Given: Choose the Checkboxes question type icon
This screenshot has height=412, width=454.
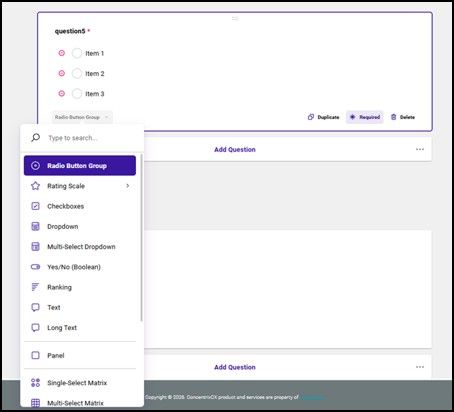Looking at the screenshot, I should tap(35, 206).
